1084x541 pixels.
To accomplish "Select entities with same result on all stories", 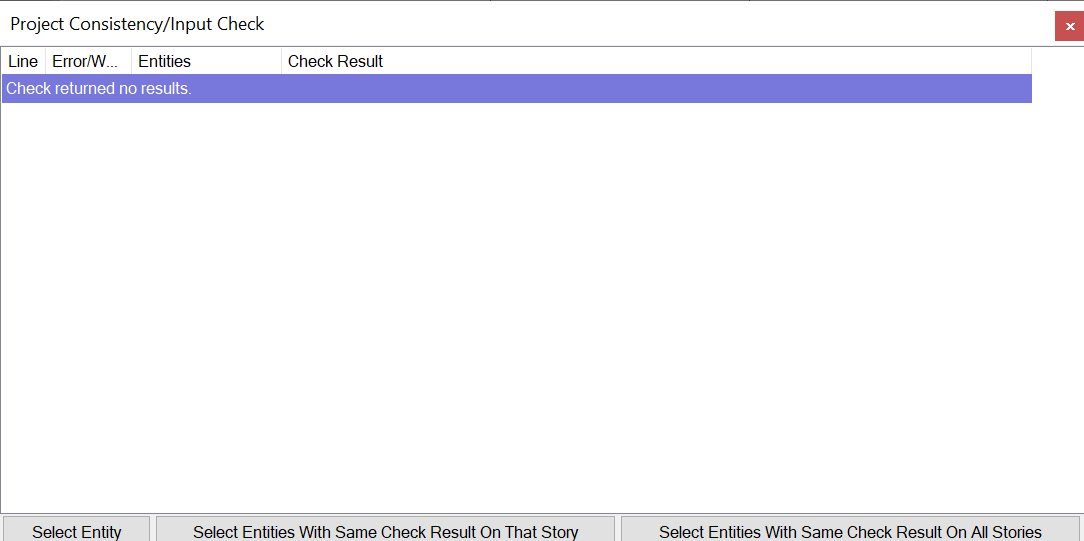I will [x=850, y=531].
